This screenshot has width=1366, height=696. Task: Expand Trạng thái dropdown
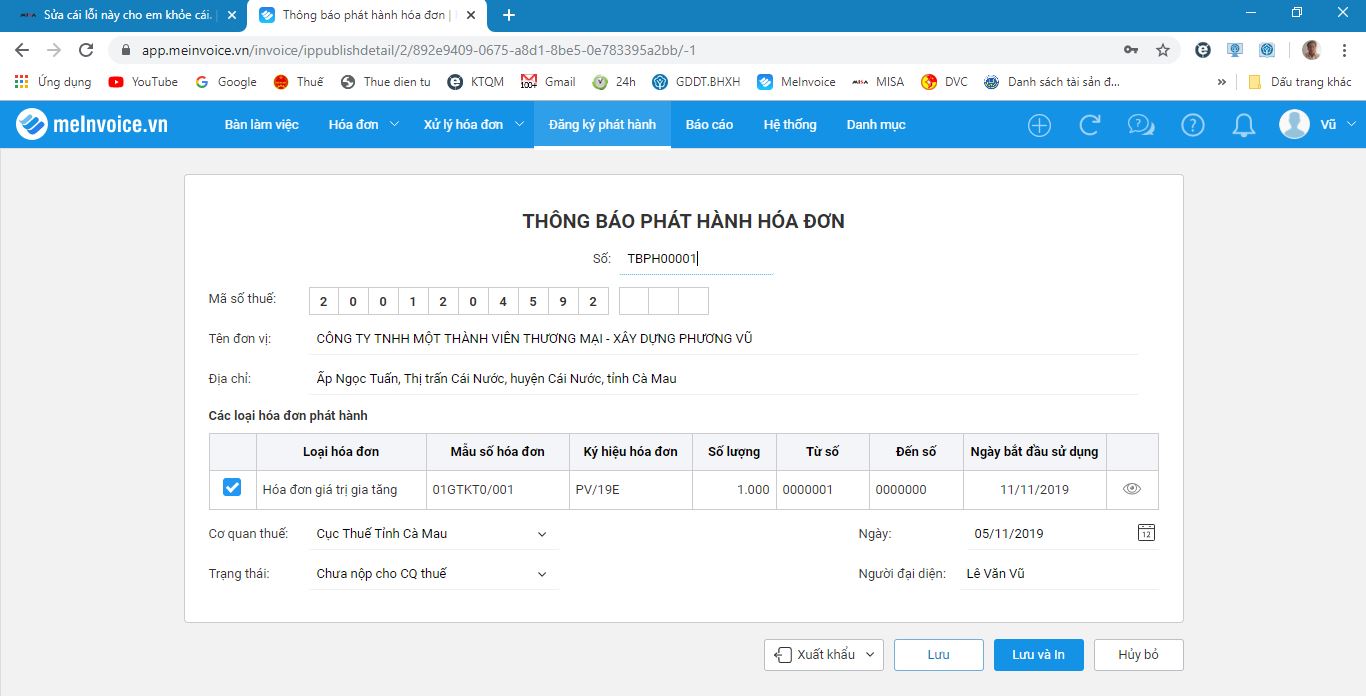click(x=542, y=574)
